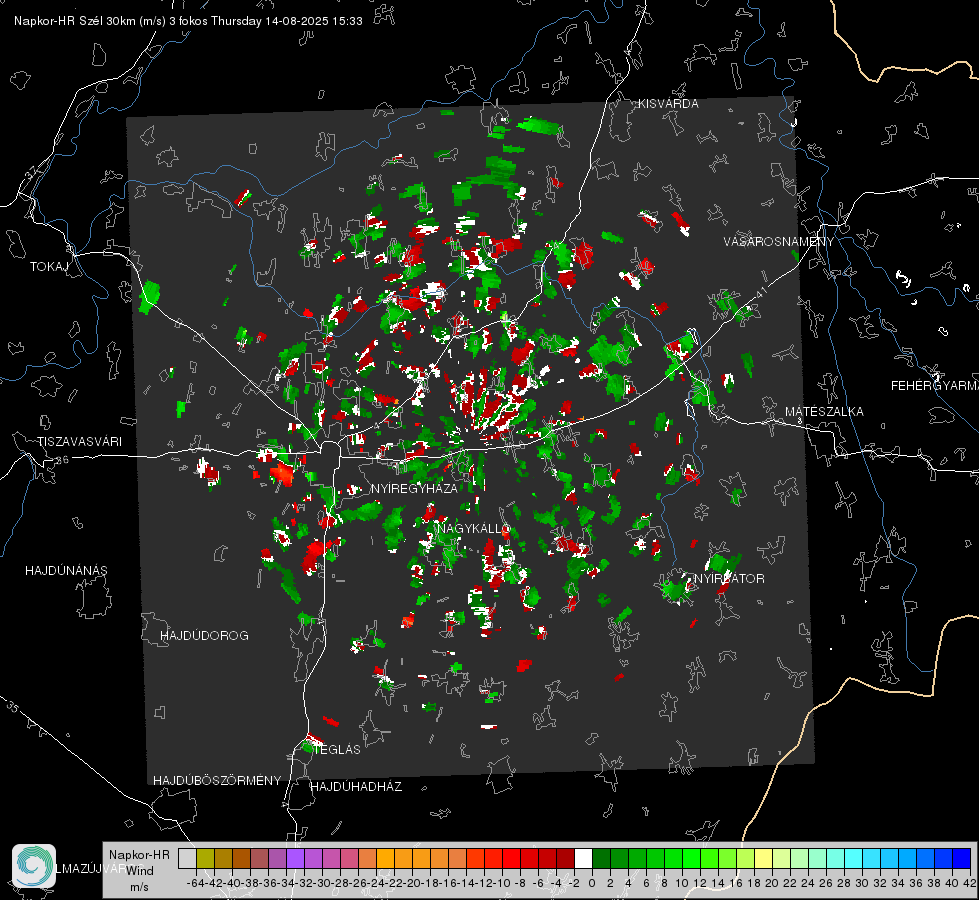Select the NYÍREGYHÁZA city label
This screenshot has width=979, height=900.
(414, 488)
